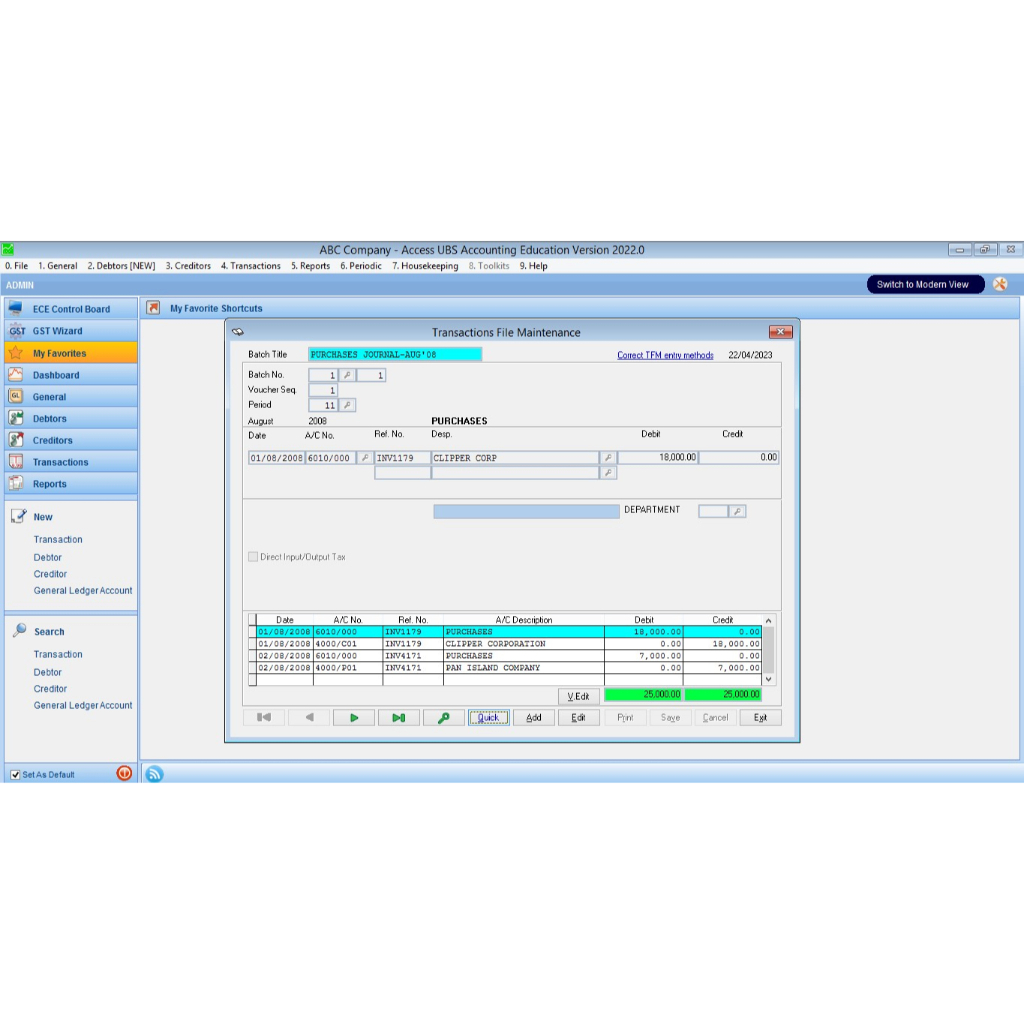1024x1024 pixels.
Task: Tick the Direct Input/Output Tax checkbox
Action: (253, 556)
